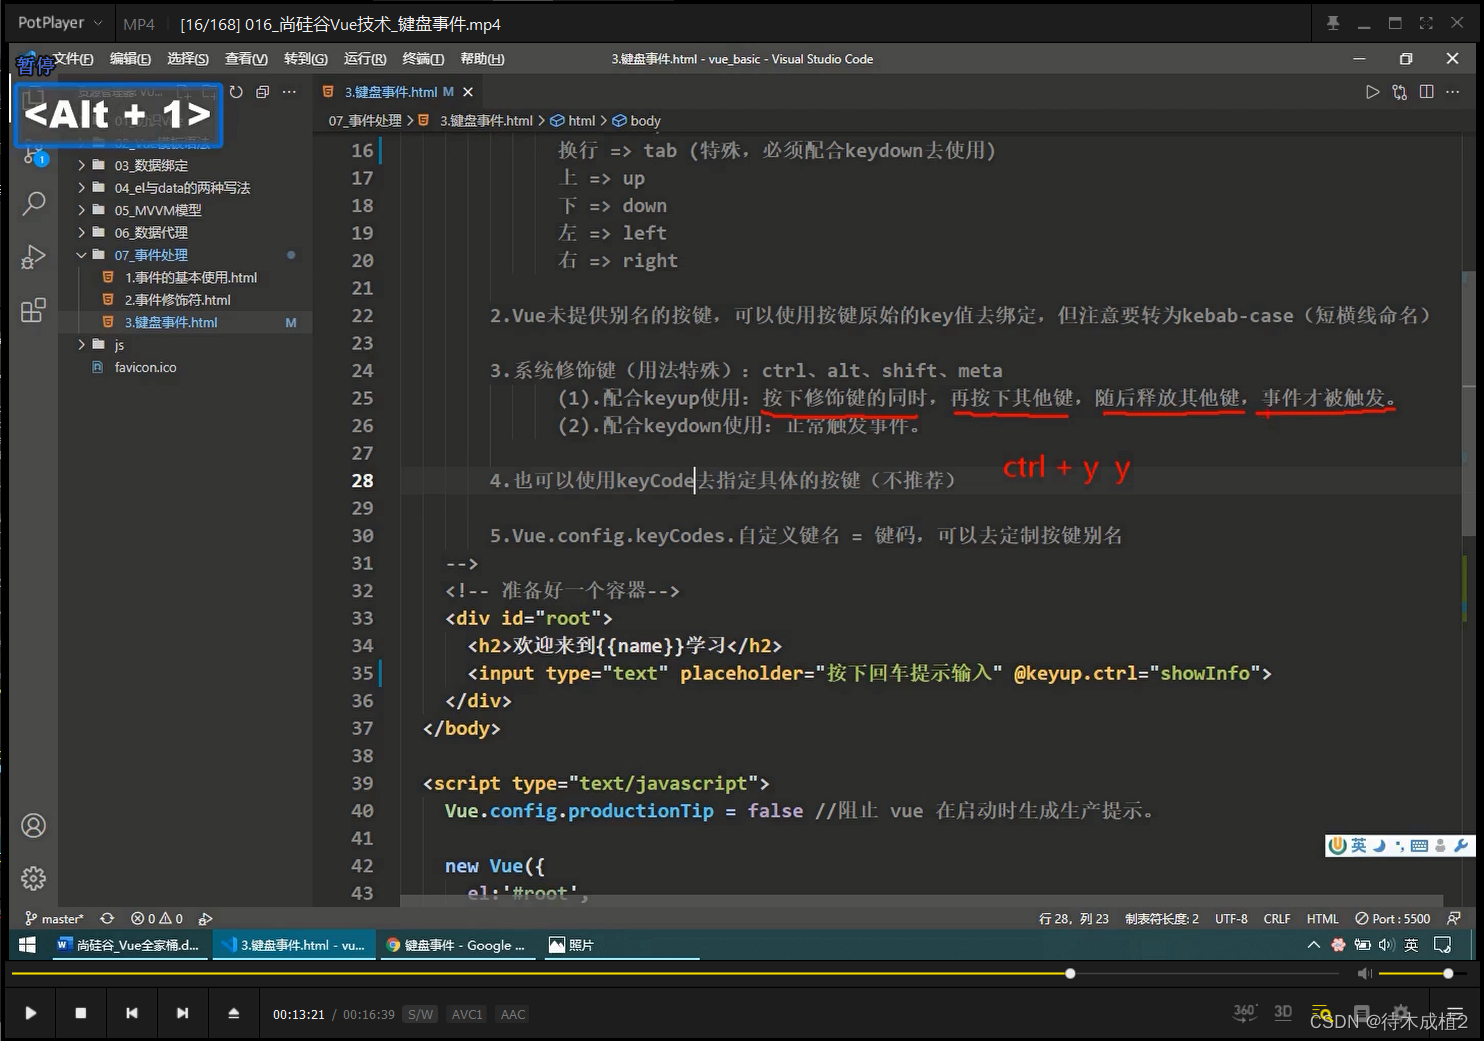
Task: Click the feedback icon in VS Code status bar
Action: tap(1453, 918)
